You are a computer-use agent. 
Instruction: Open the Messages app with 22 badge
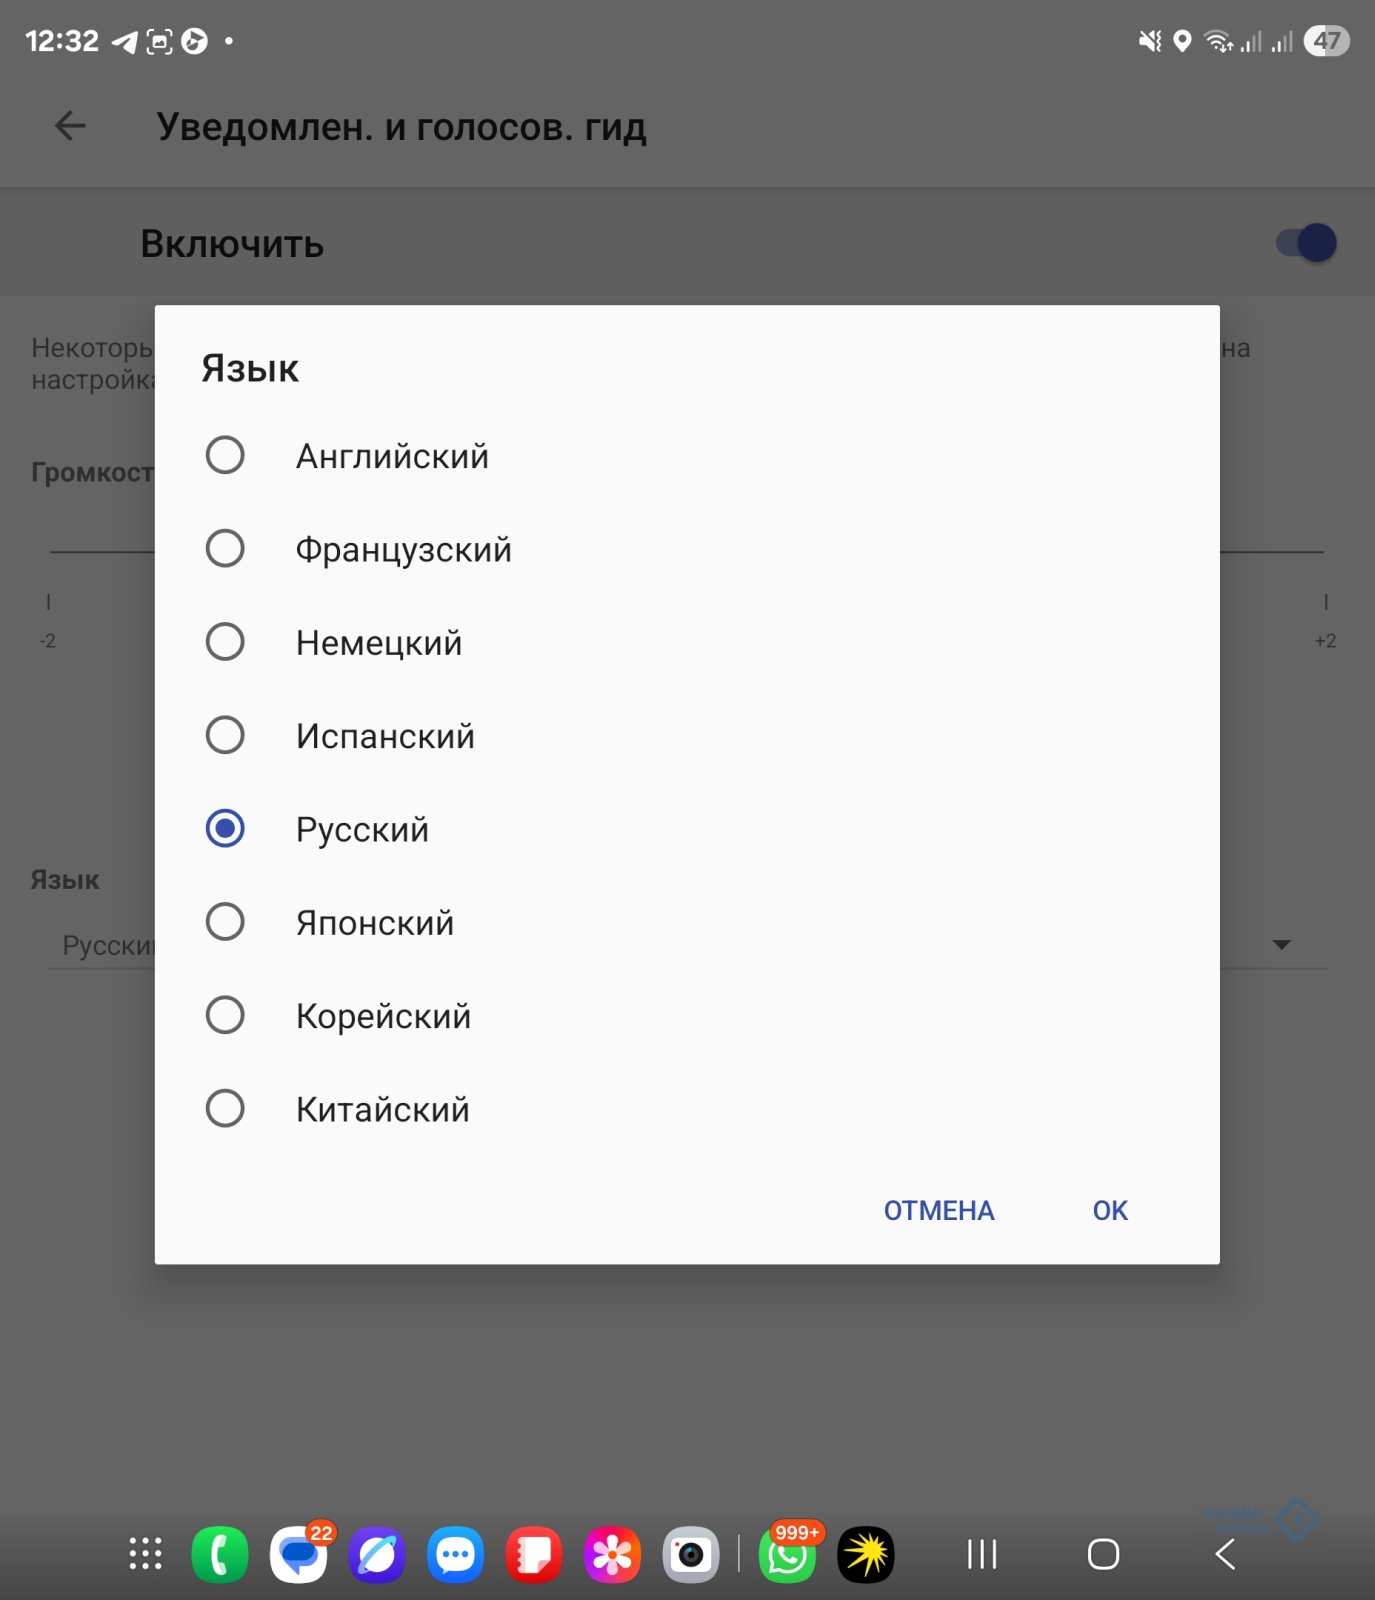(298, 1555)
